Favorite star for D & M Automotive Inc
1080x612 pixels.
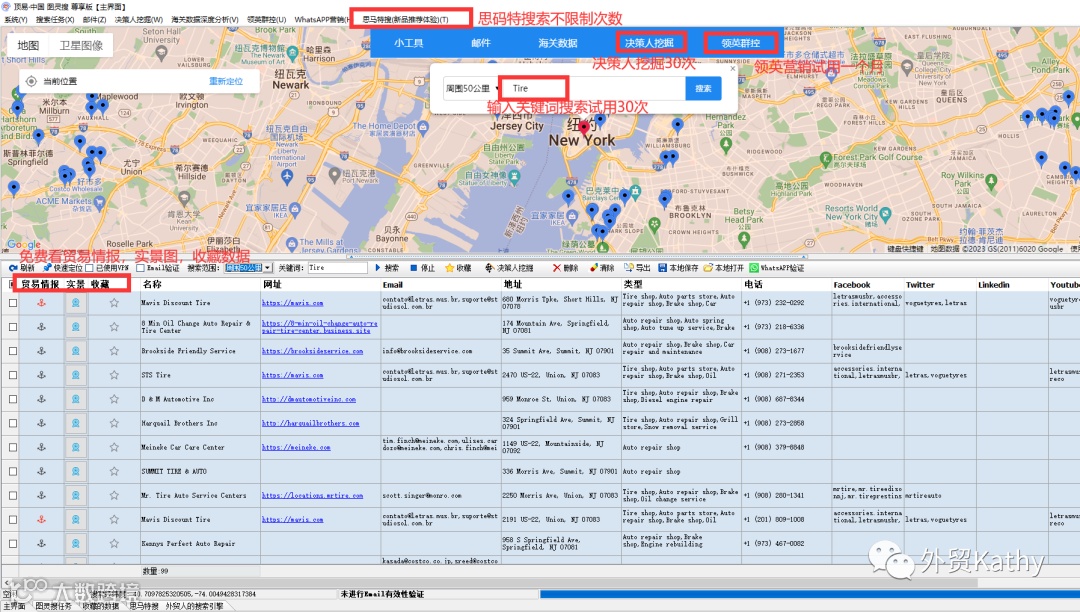tap(114, 399)
